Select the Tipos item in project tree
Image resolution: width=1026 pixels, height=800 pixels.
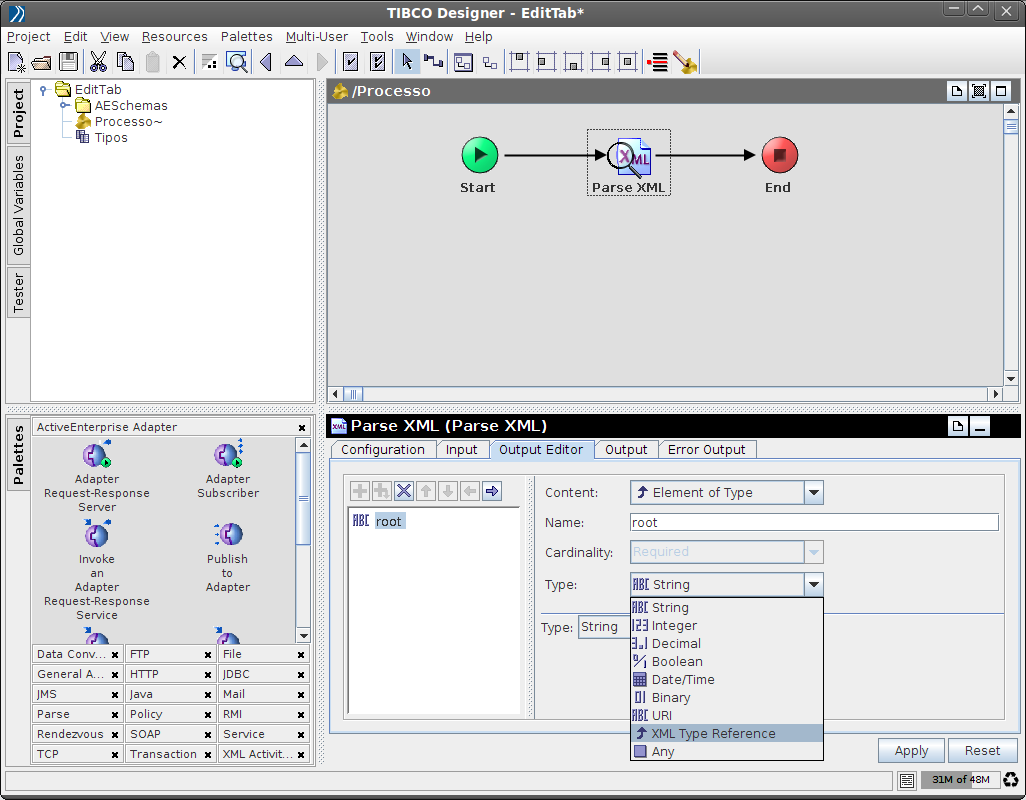[x=110, y=138]
